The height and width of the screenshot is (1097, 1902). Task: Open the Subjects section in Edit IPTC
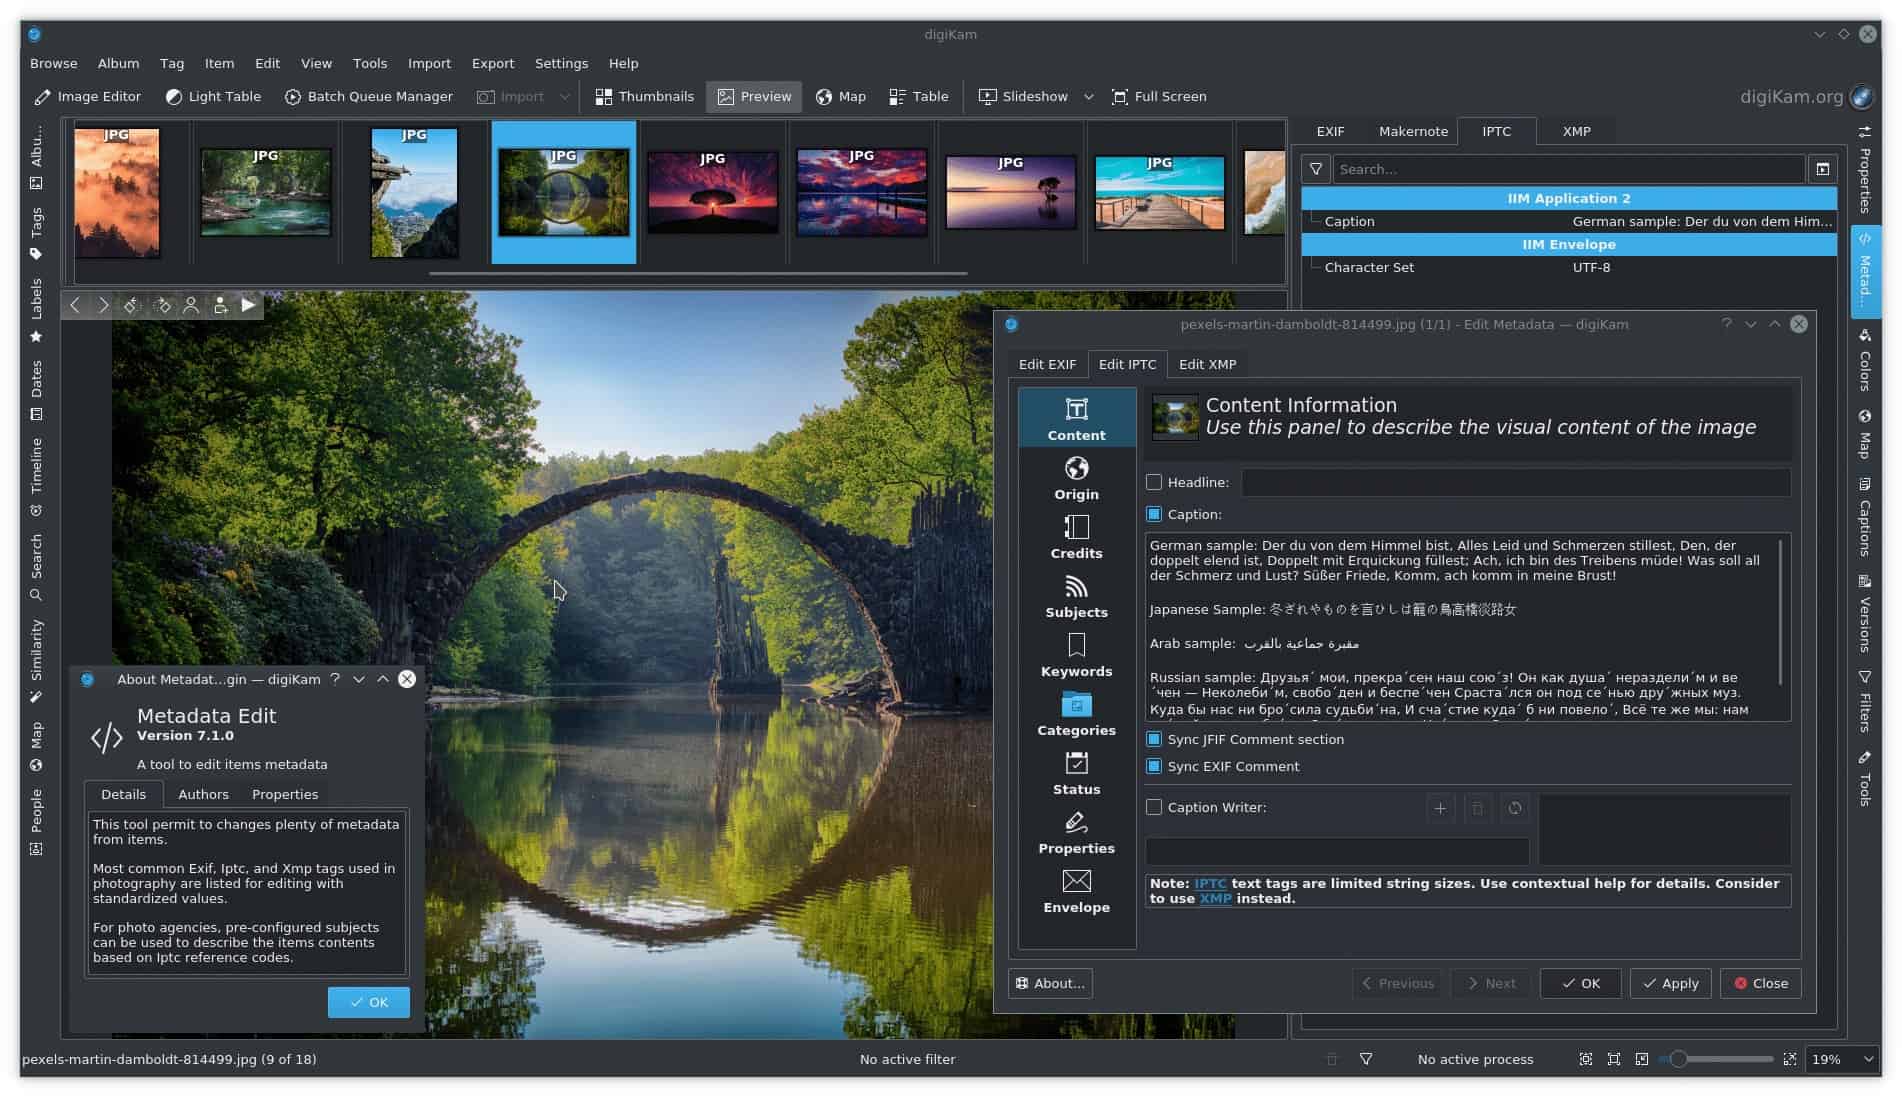click(1076, 595)
